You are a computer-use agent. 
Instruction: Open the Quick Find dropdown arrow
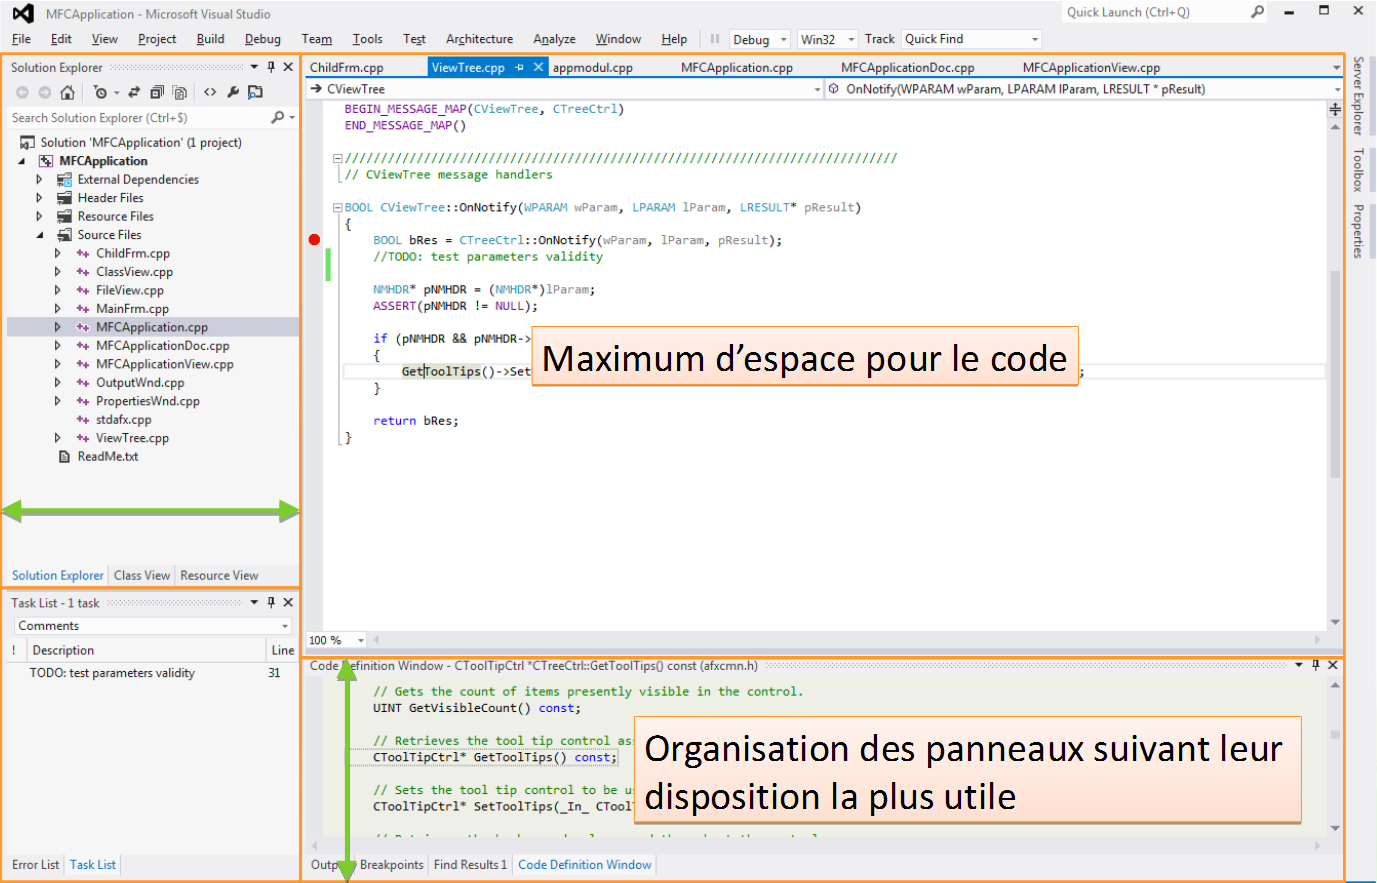(x=1035, y=39)
